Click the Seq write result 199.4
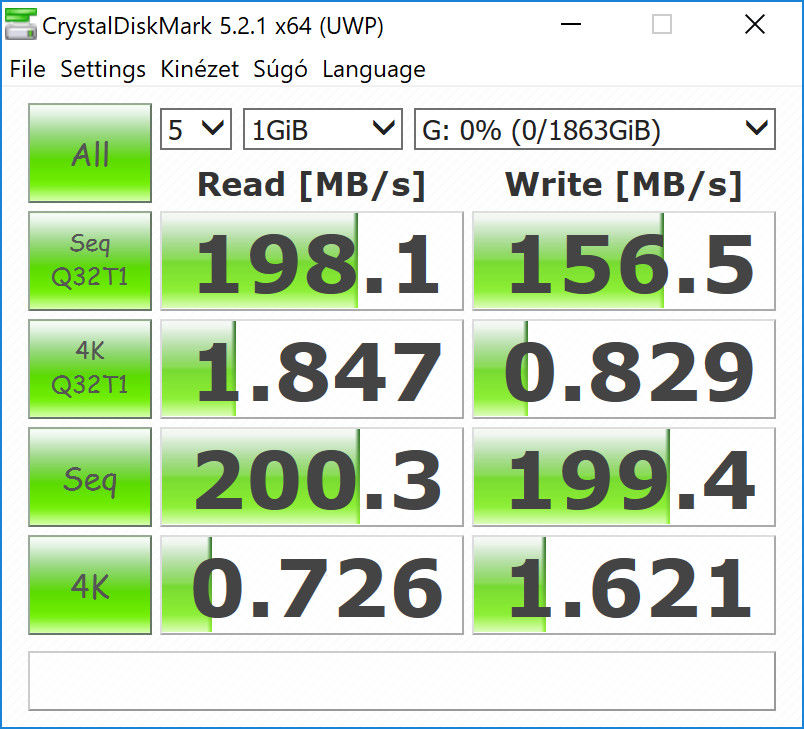The height and width of the screenshot is (729, 804). [x=624, y=477]
